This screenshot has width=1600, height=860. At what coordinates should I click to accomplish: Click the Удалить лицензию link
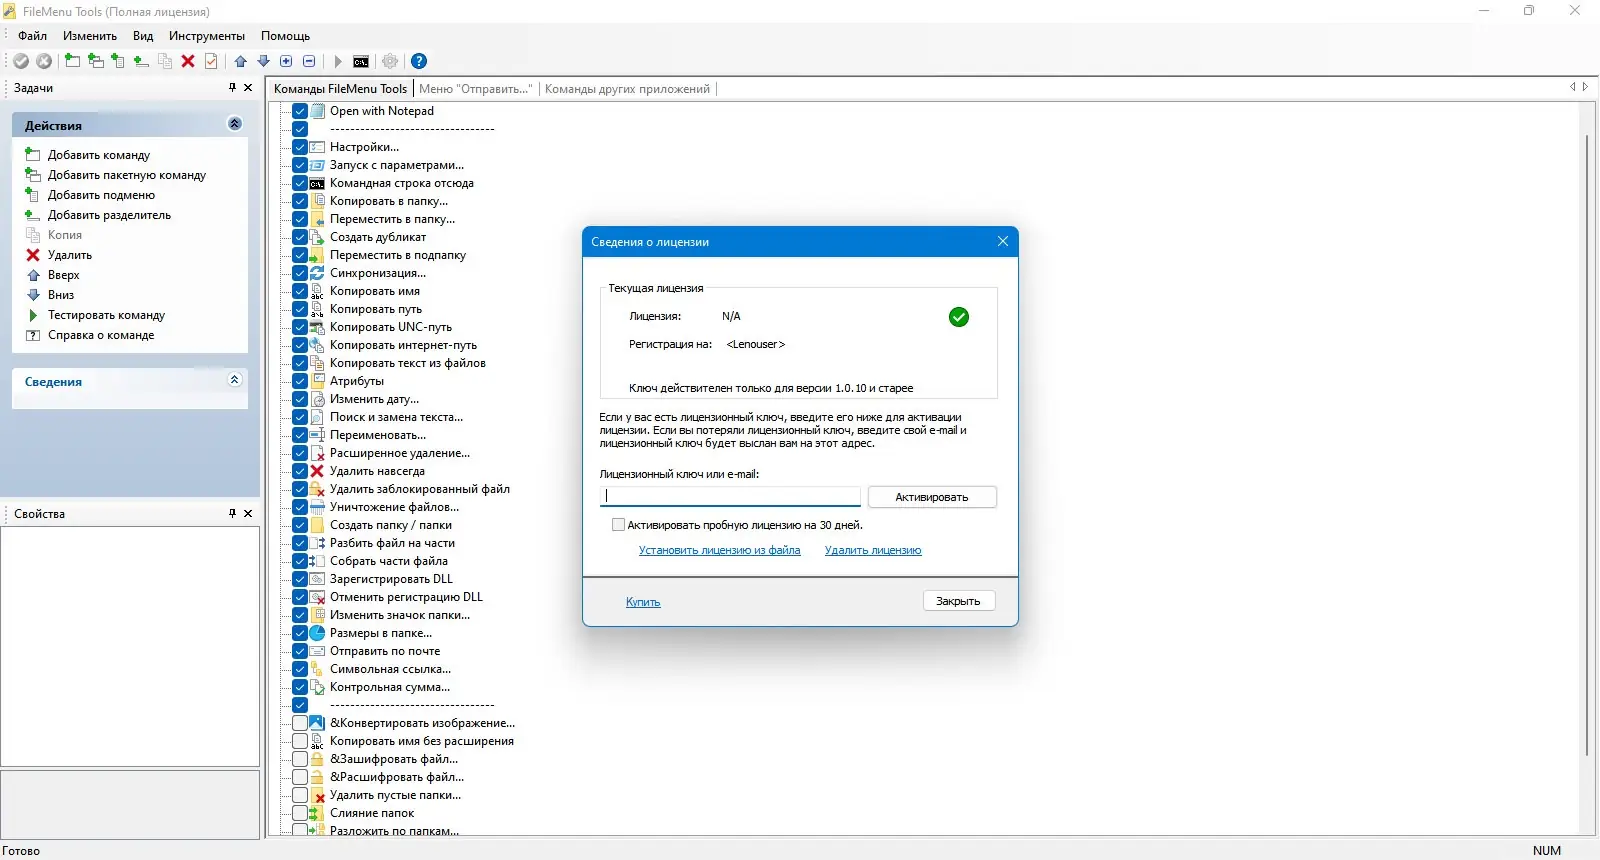[x=873, y=550]
